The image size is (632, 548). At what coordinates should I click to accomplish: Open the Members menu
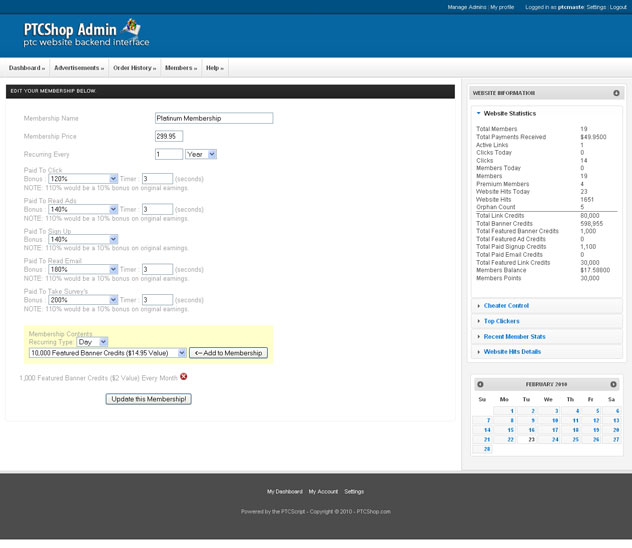click(180, 68)
